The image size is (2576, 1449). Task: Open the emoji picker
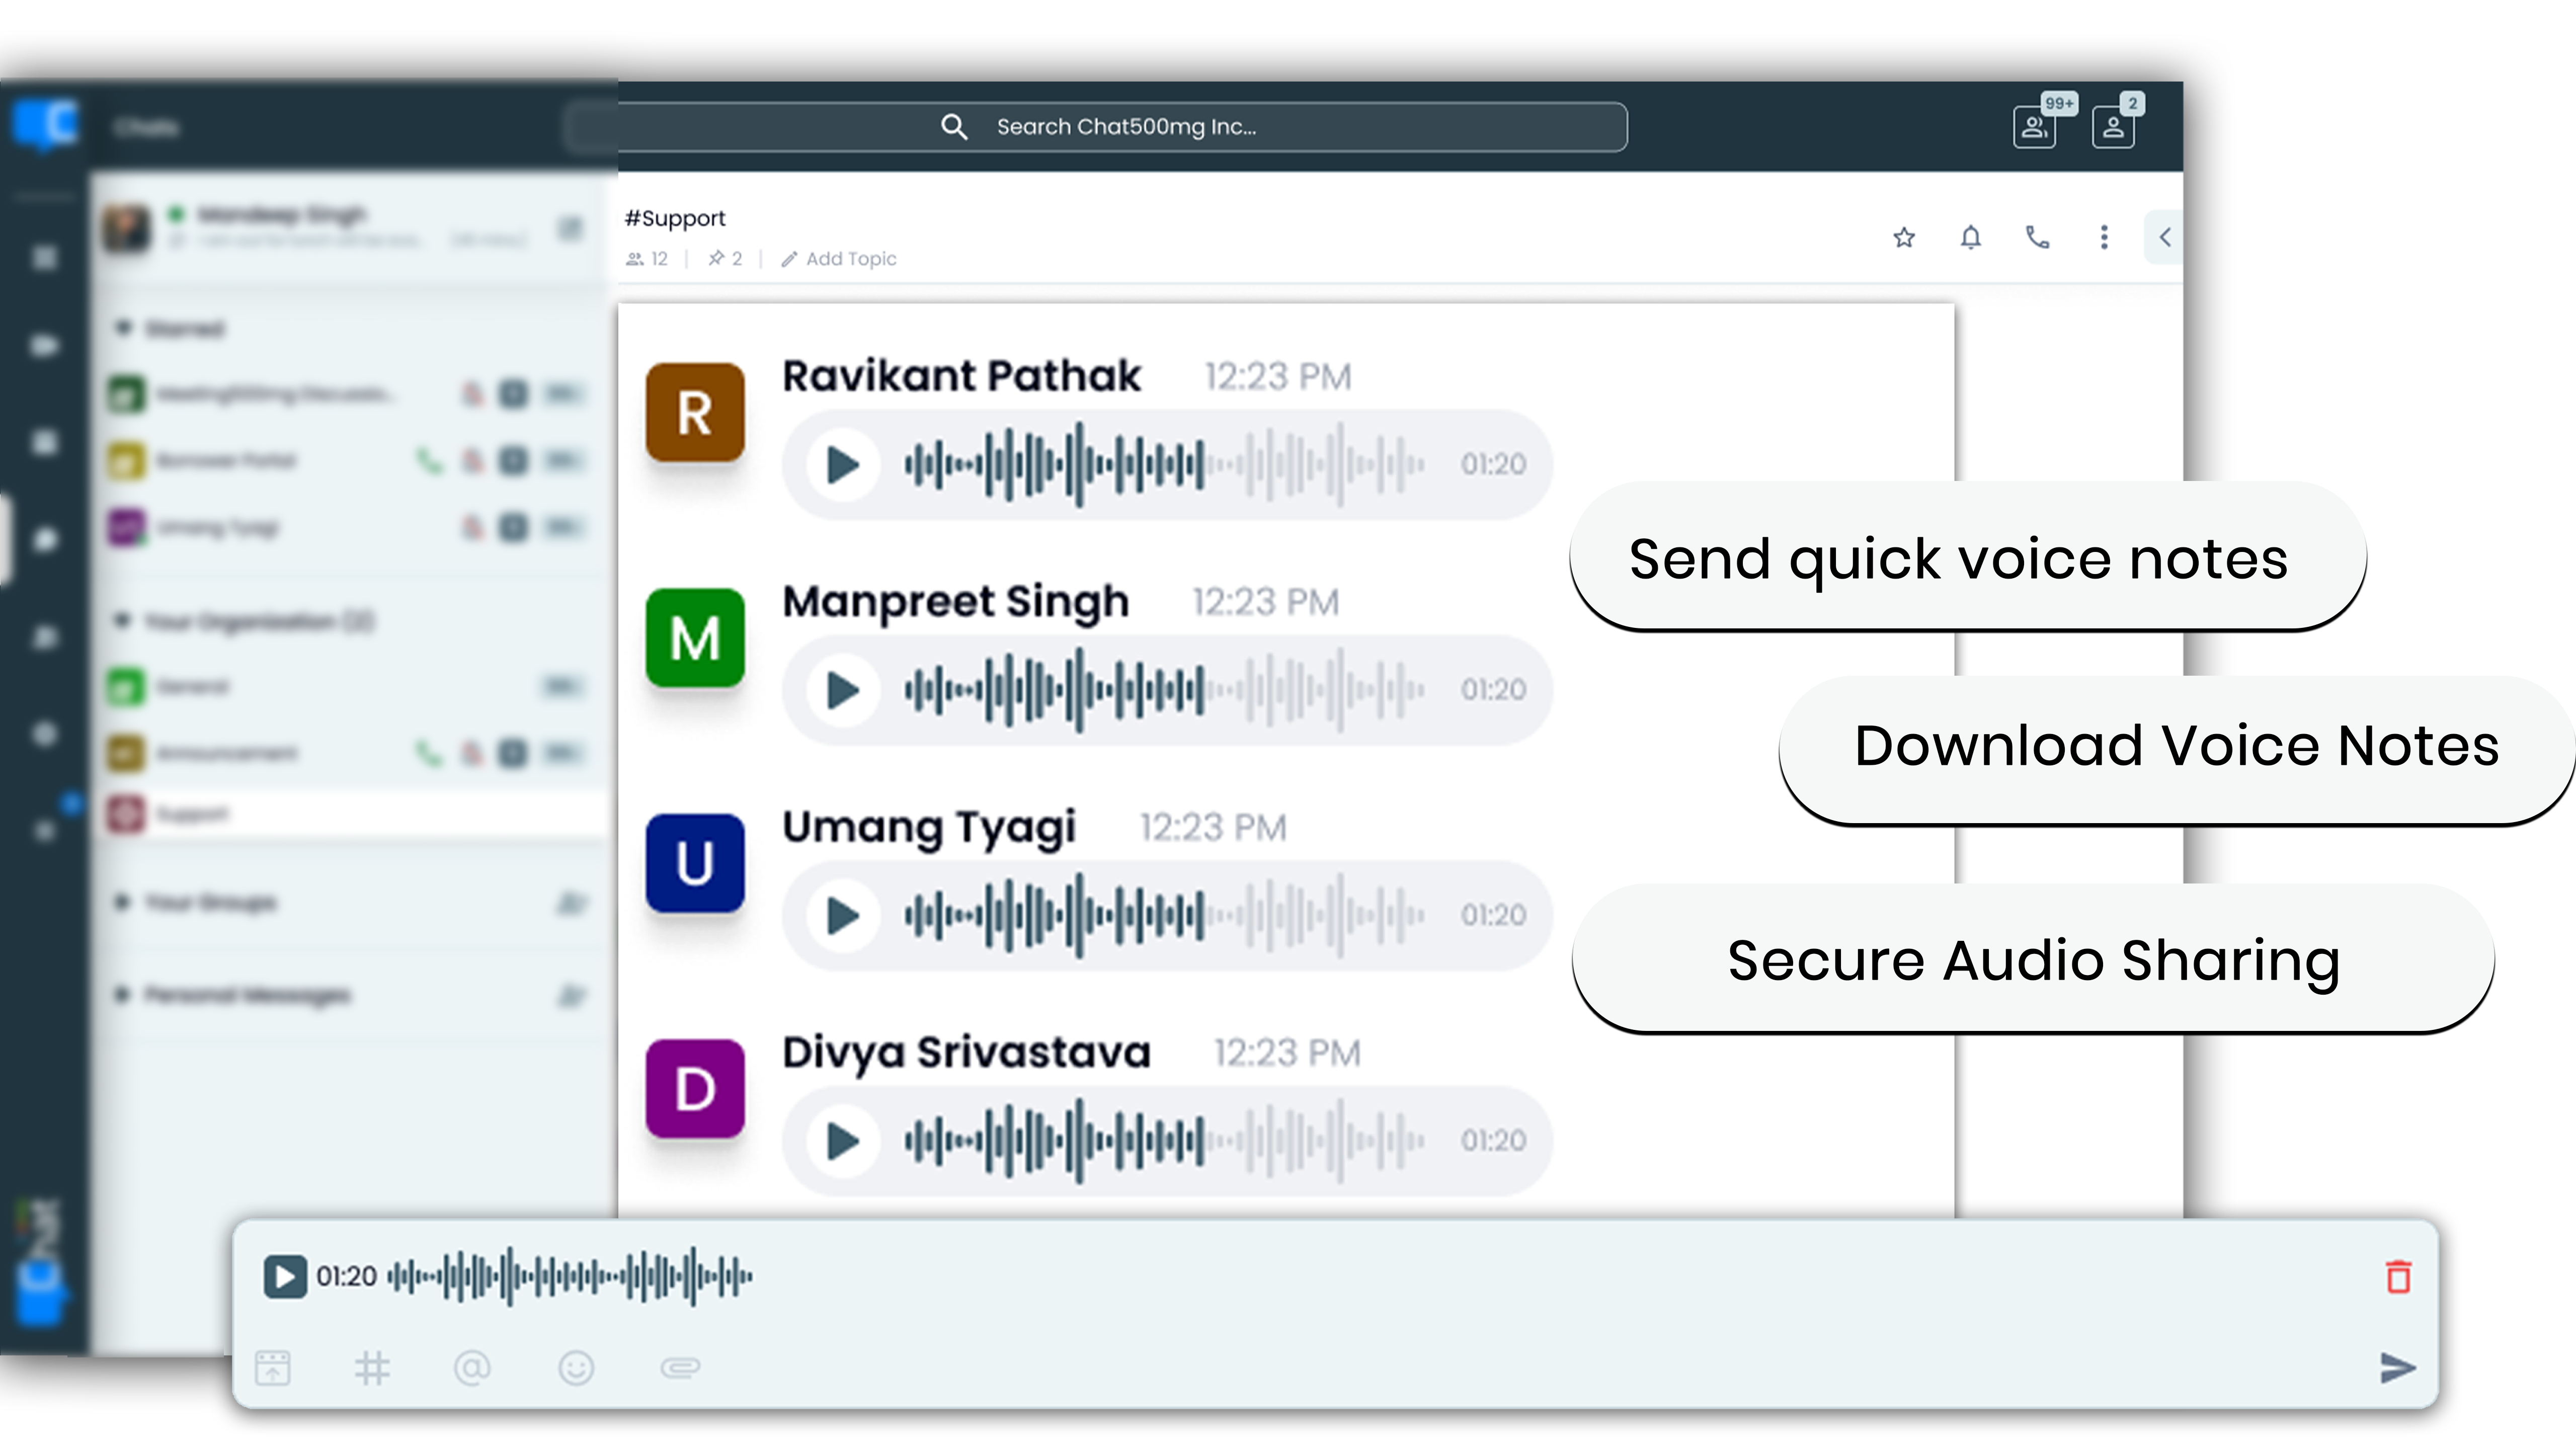pyautogui.click(x=576, y=1368)
